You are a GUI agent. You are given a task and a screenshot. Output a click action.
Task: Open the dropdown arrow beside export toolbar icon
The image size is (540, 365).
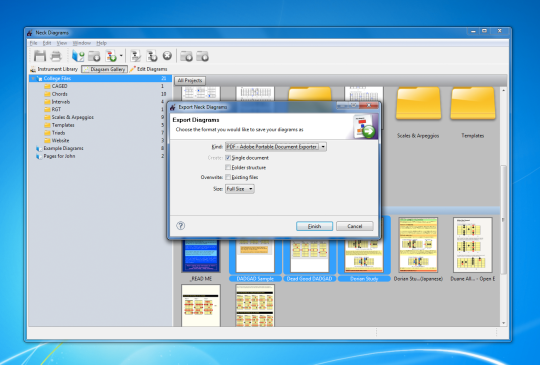click(x=121, y=55)
